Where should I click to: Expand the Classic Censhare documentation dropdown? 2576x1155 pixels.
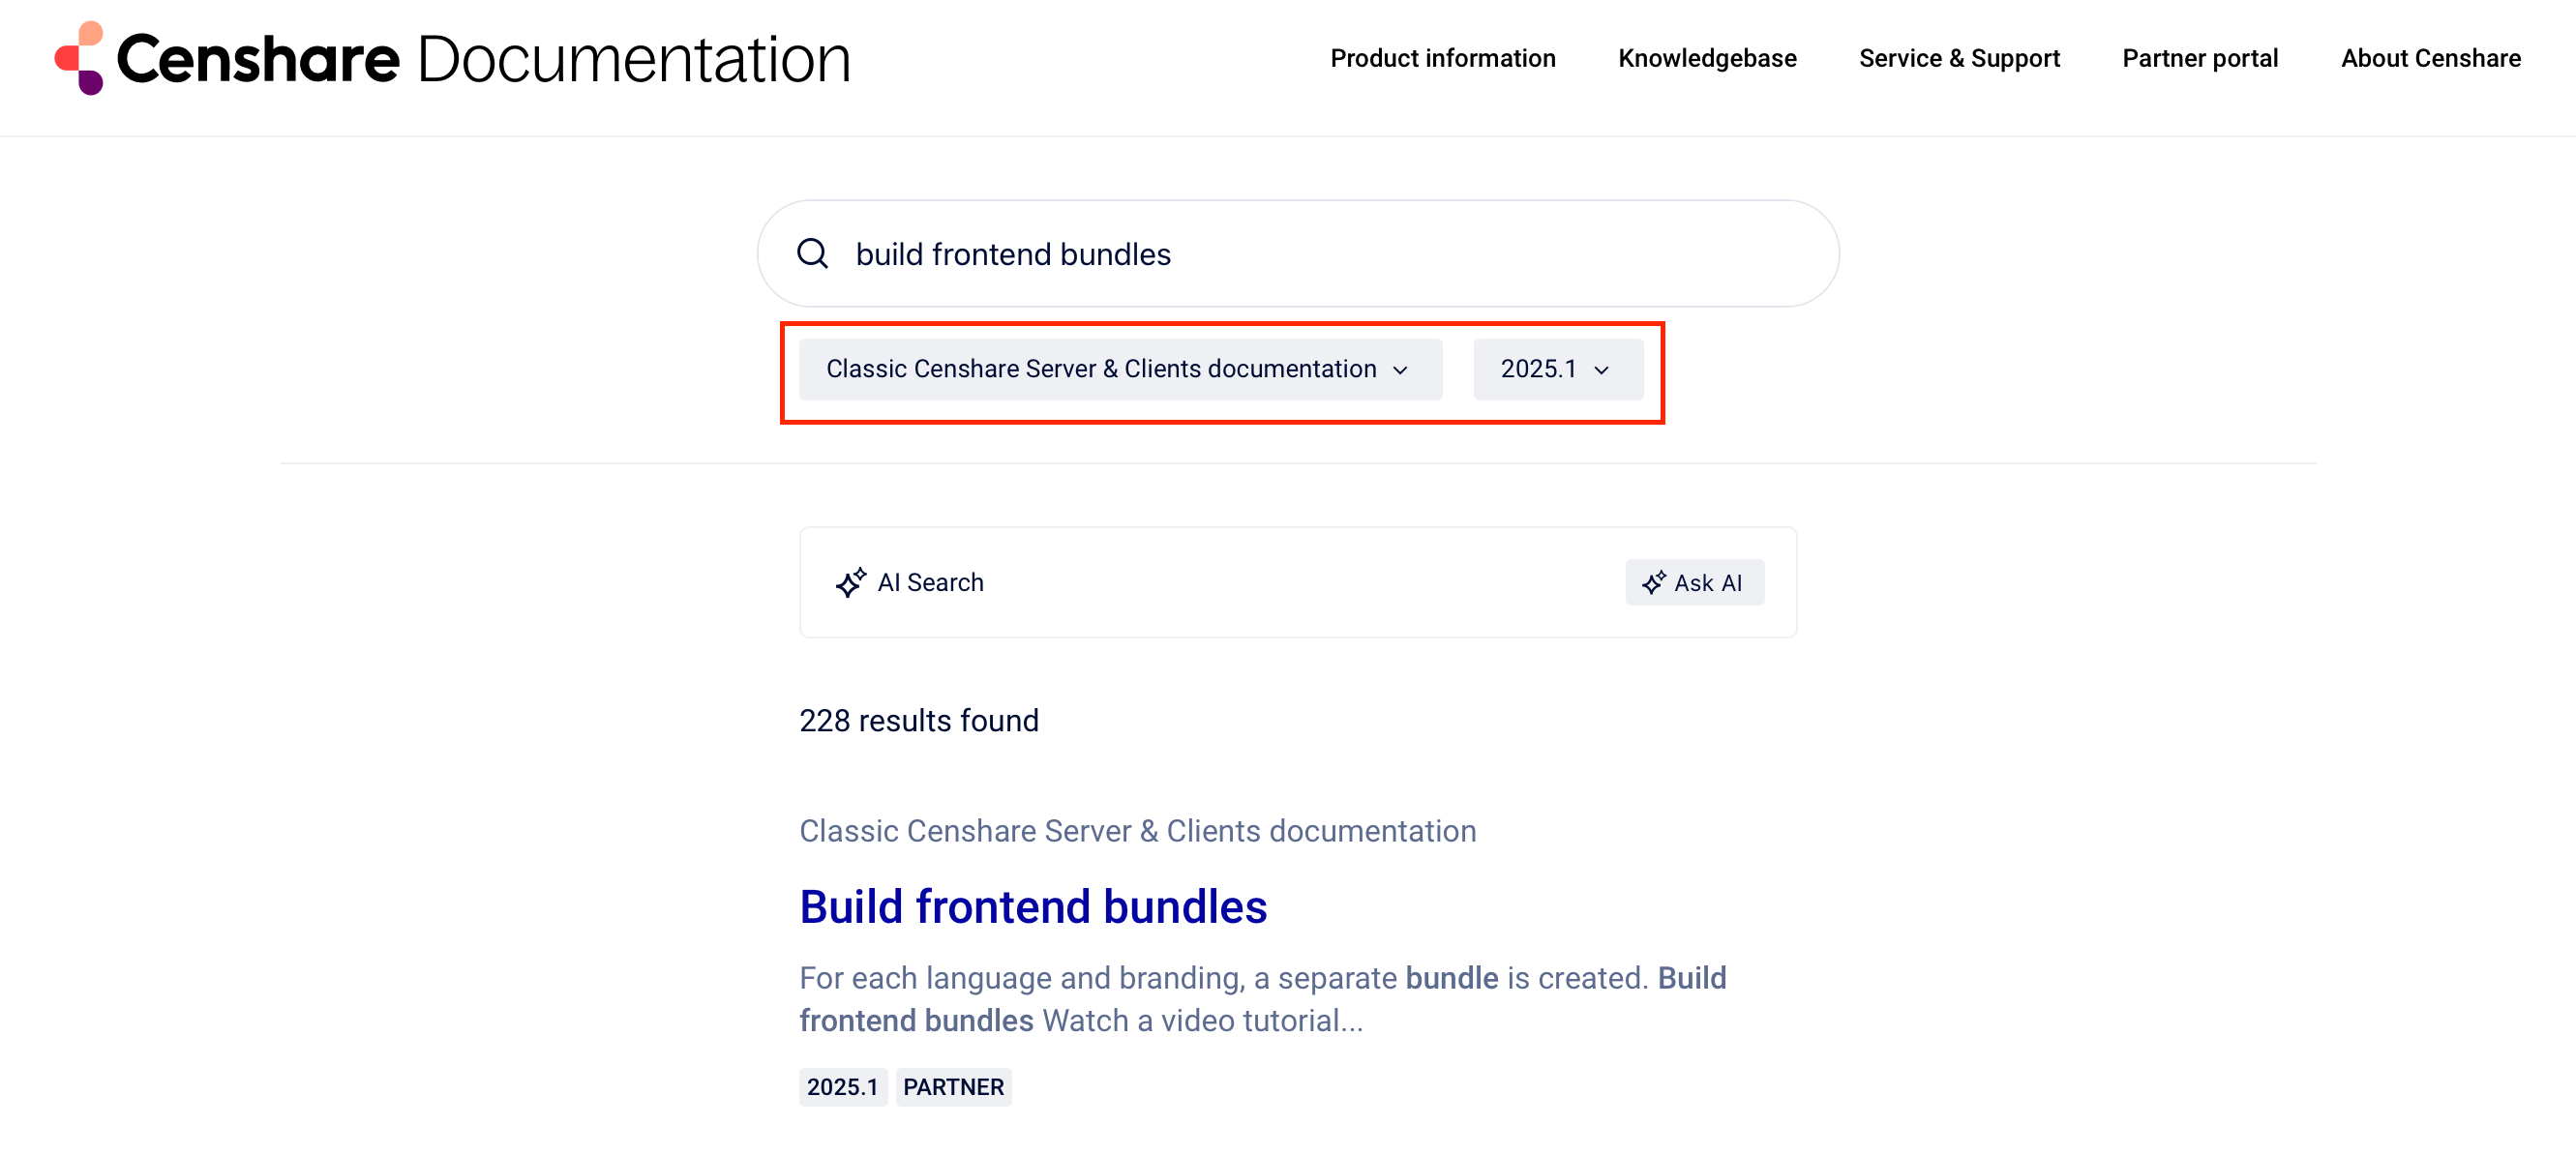click(1119, 369)
